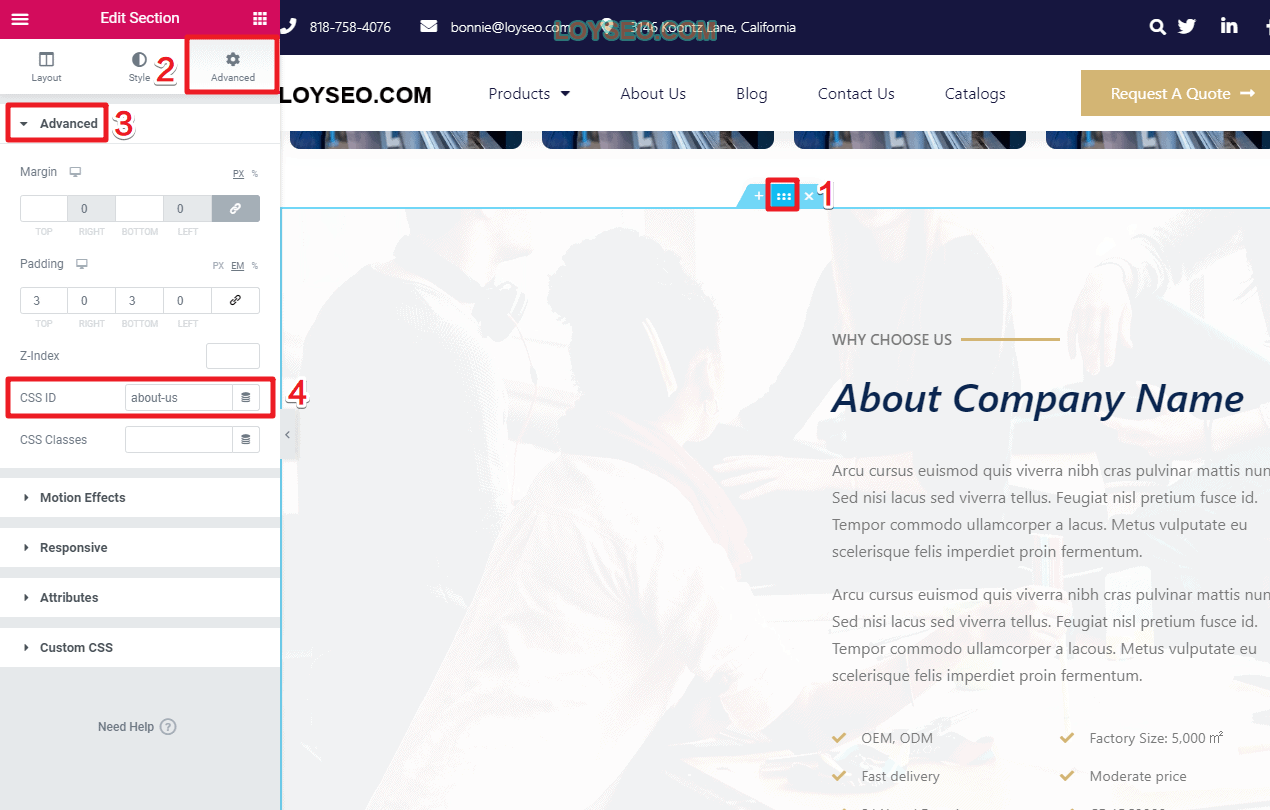This screenshot has height=810, width=1270.
Task: Open the LinkedIn social icon
Action: [1229, 26]
